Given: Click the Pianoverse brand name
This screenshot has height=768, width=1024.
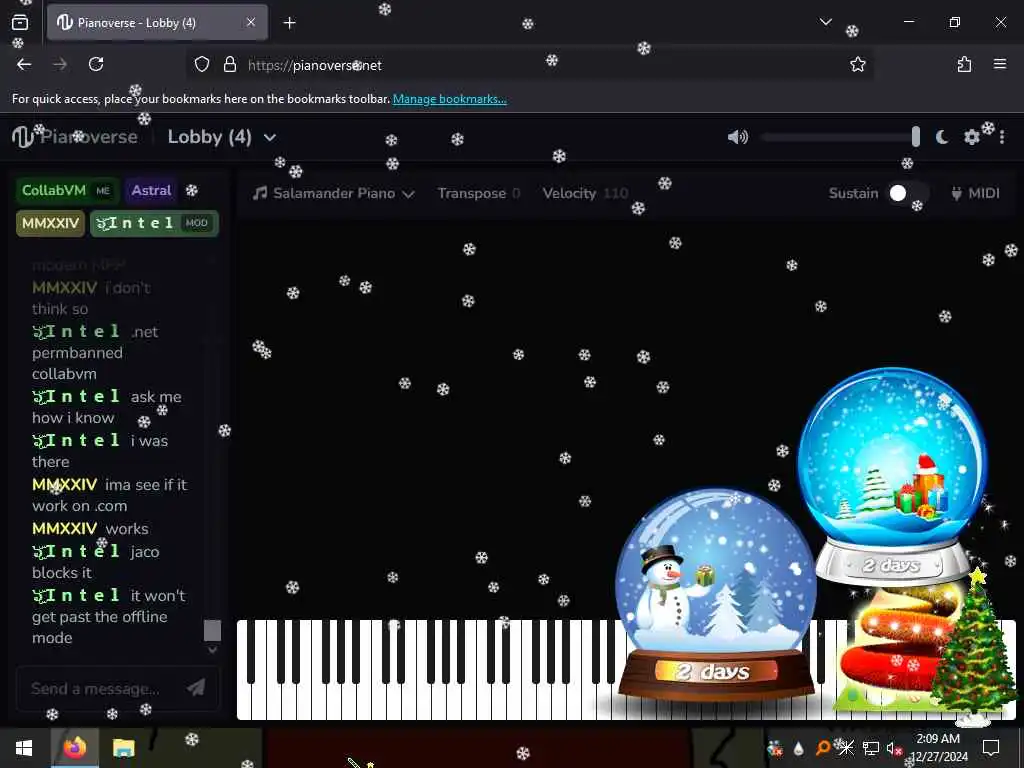Looking at the screenshot, I should (x=89, y=136).
